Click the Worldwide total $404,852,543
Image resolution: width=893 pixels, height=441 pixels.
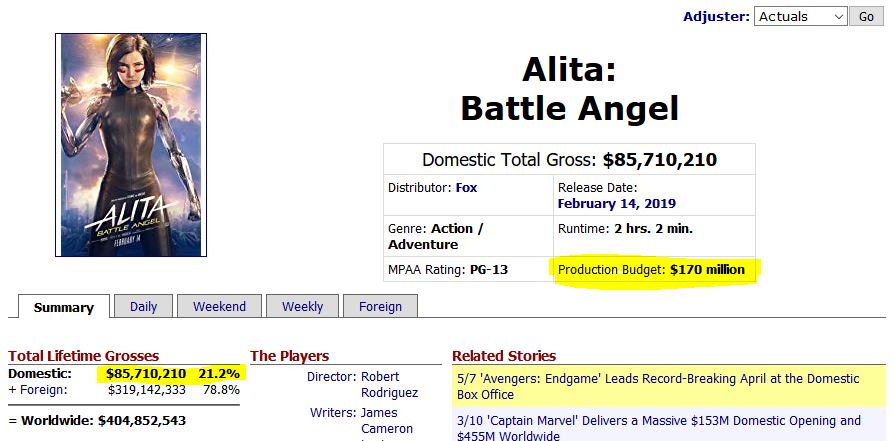click(x=142, y=421)
